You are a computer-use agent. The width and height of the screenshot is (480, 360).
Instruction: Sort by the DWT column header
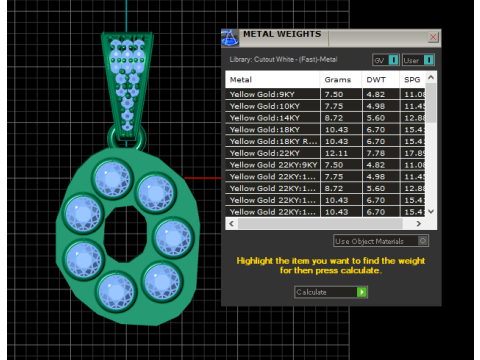[x=381, y=80]
